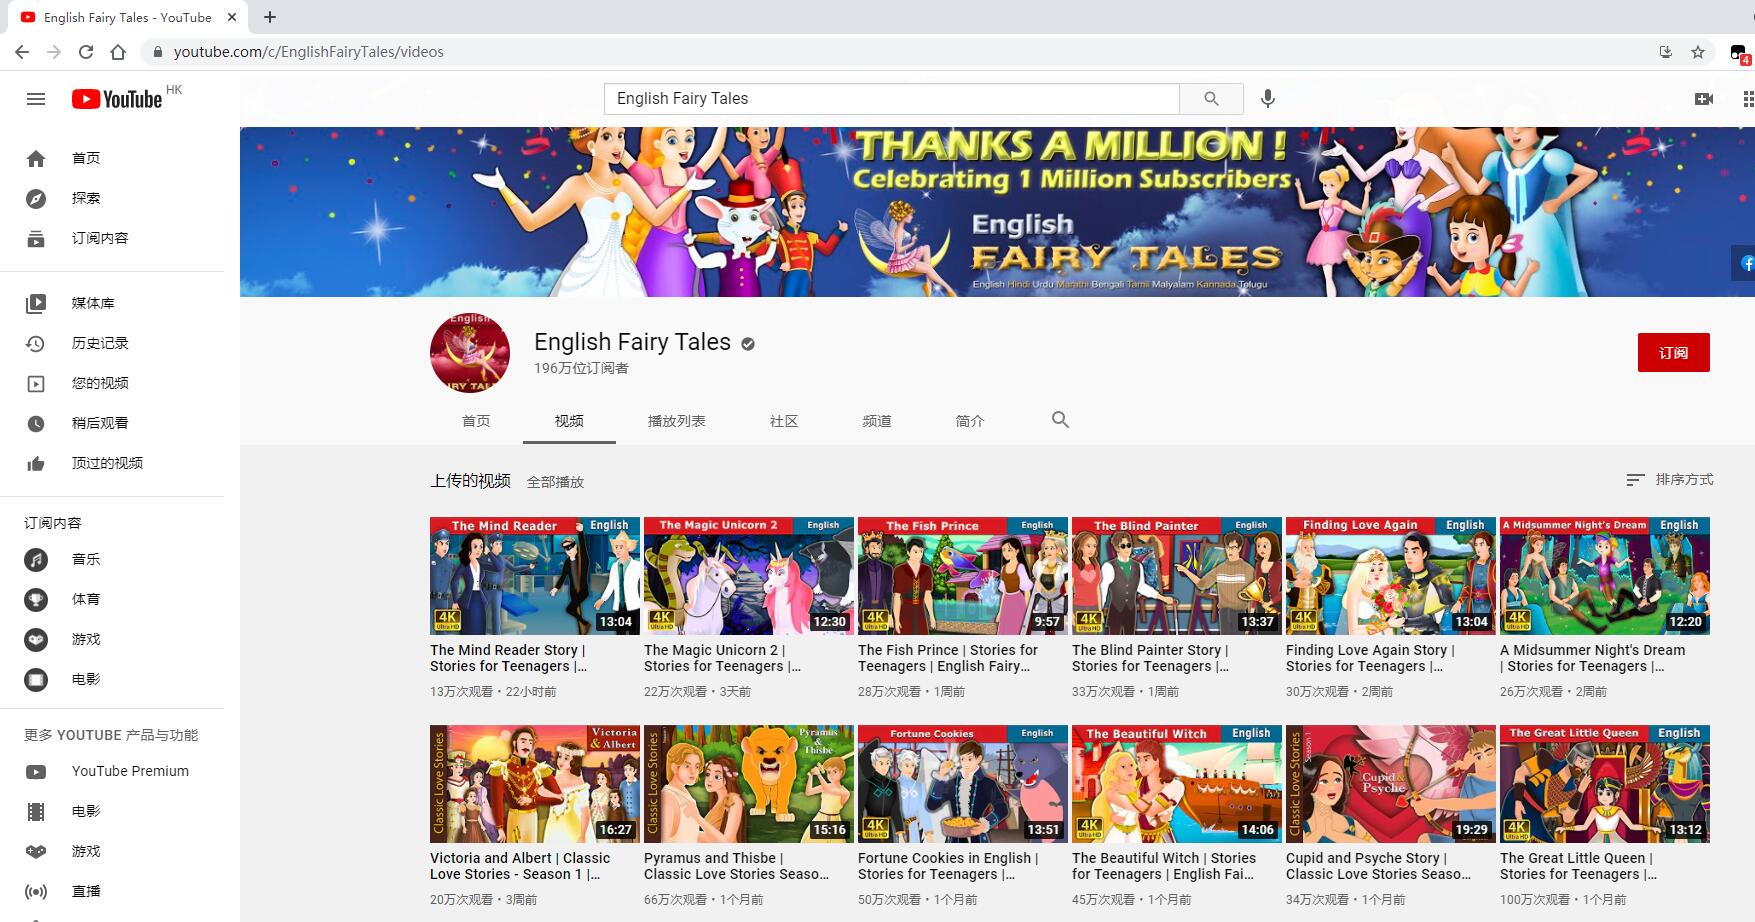Click the search magnifier button

[x=1211, y=98]
